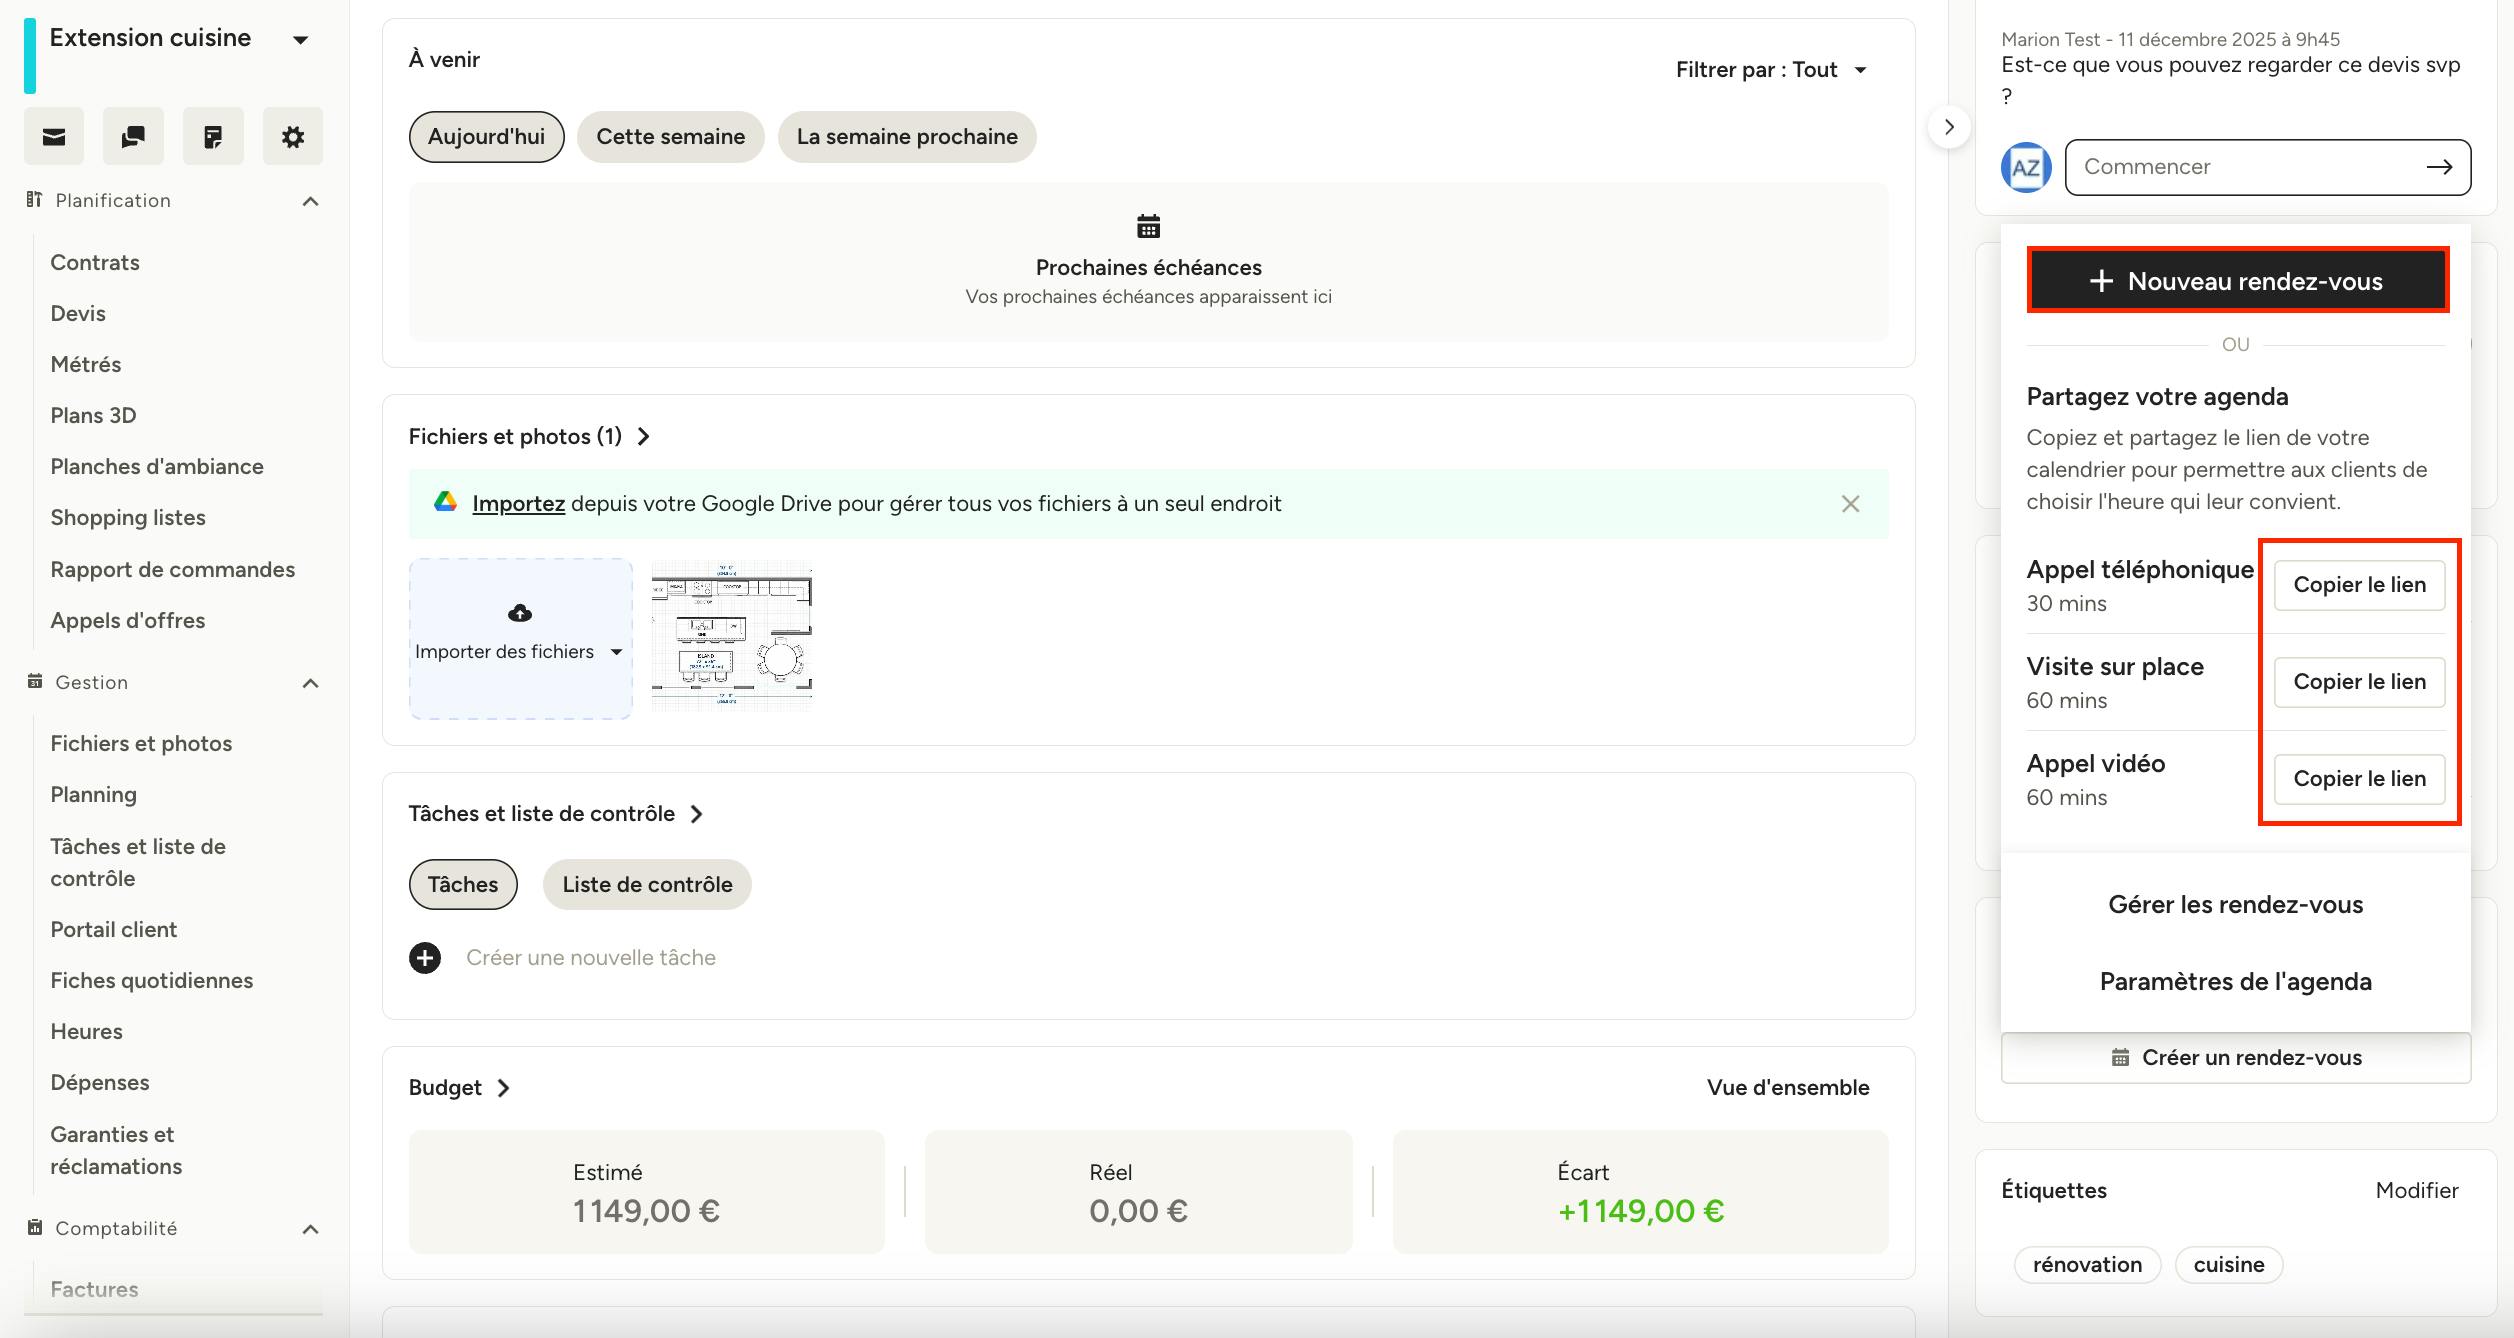
Task: Dismiss the Google Drive import banner
Action: coord(1850,504)
